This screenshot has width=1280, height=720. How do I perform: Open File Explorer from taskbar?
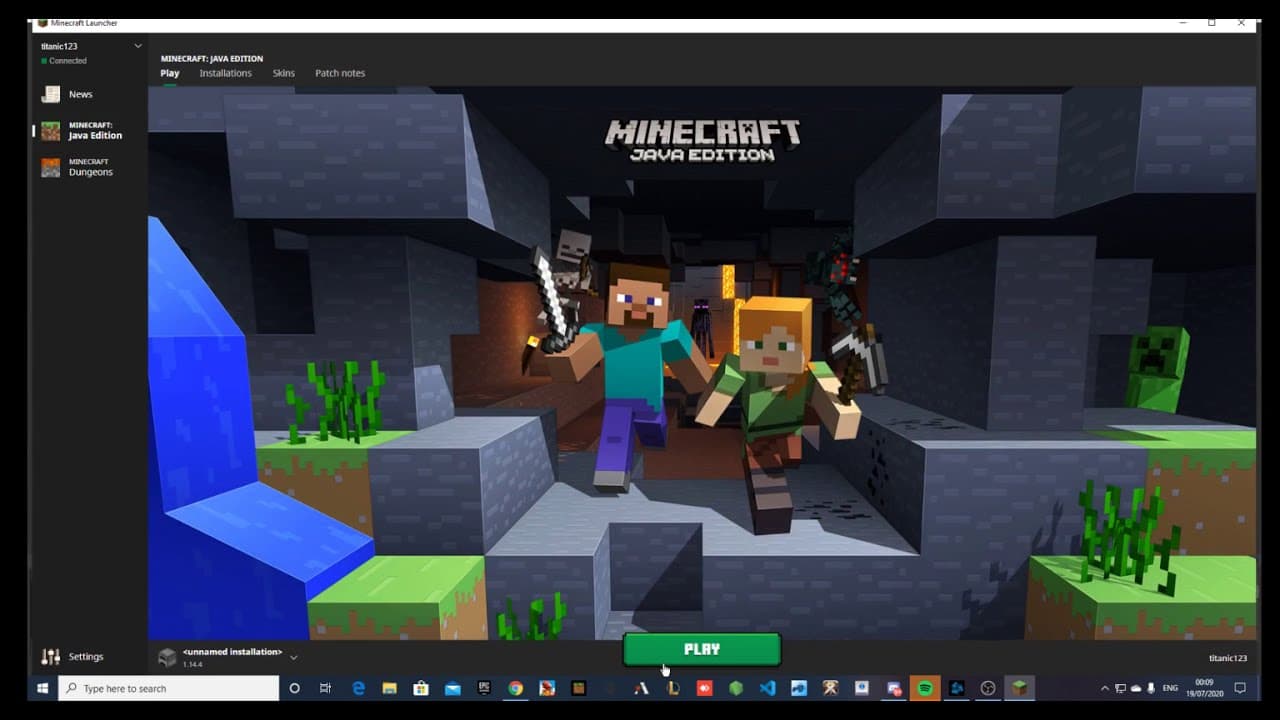[389, 688]
